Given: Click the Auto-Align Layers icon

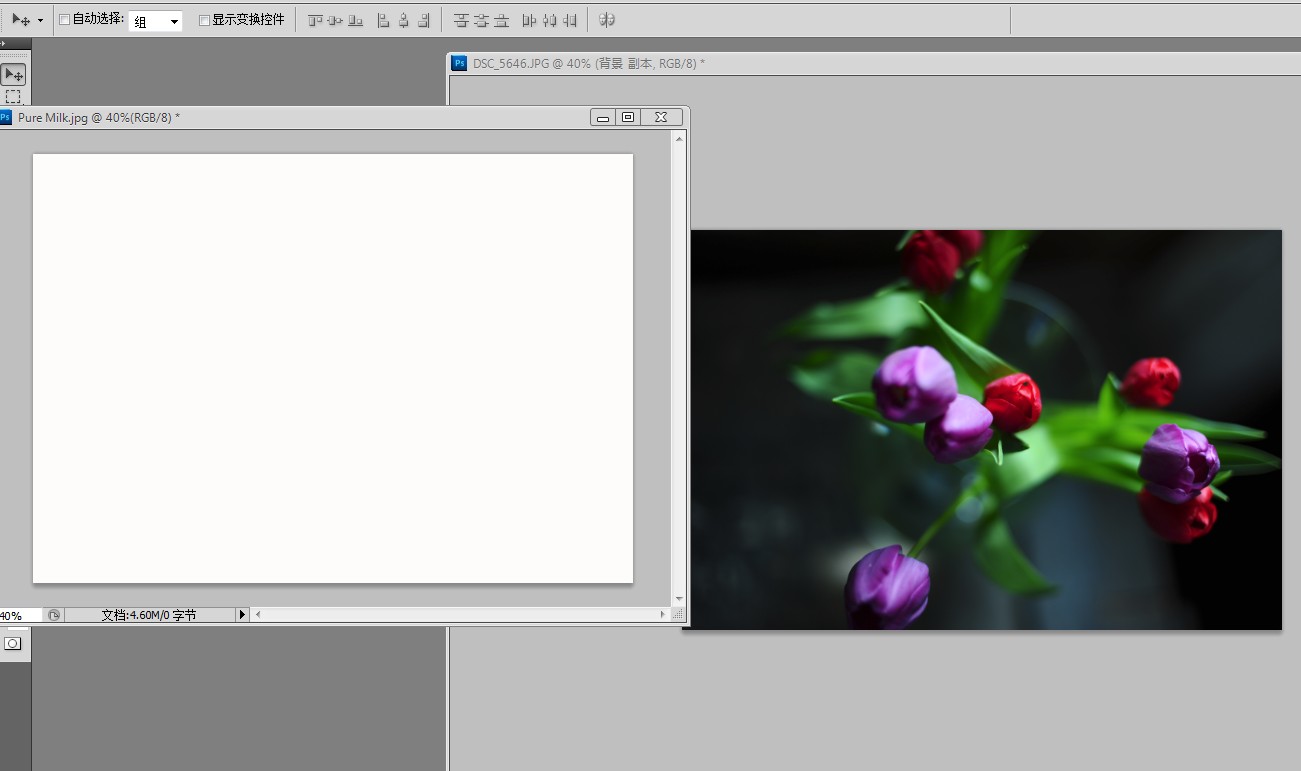Looking at the screenshot, I should click(607, 20).
